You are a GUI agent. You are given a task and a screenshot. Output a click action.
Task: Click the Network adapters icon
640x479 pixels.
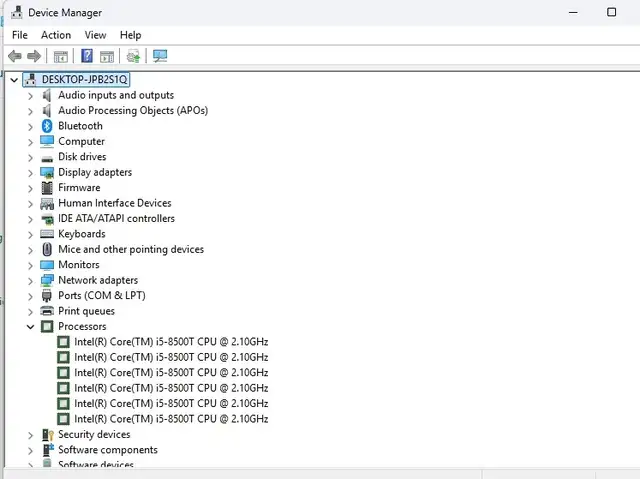tap(47, 280)
